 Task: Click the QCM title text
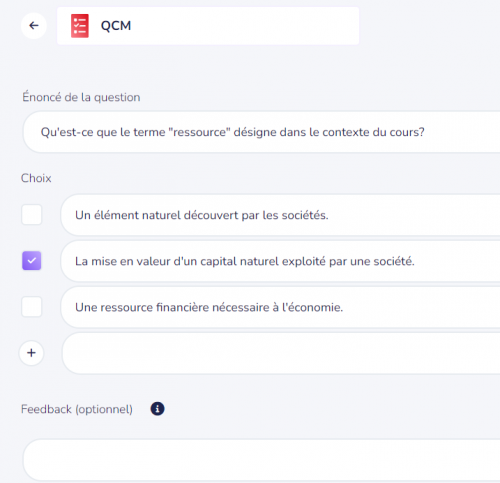pyautogui.click(x=116, y=26)
